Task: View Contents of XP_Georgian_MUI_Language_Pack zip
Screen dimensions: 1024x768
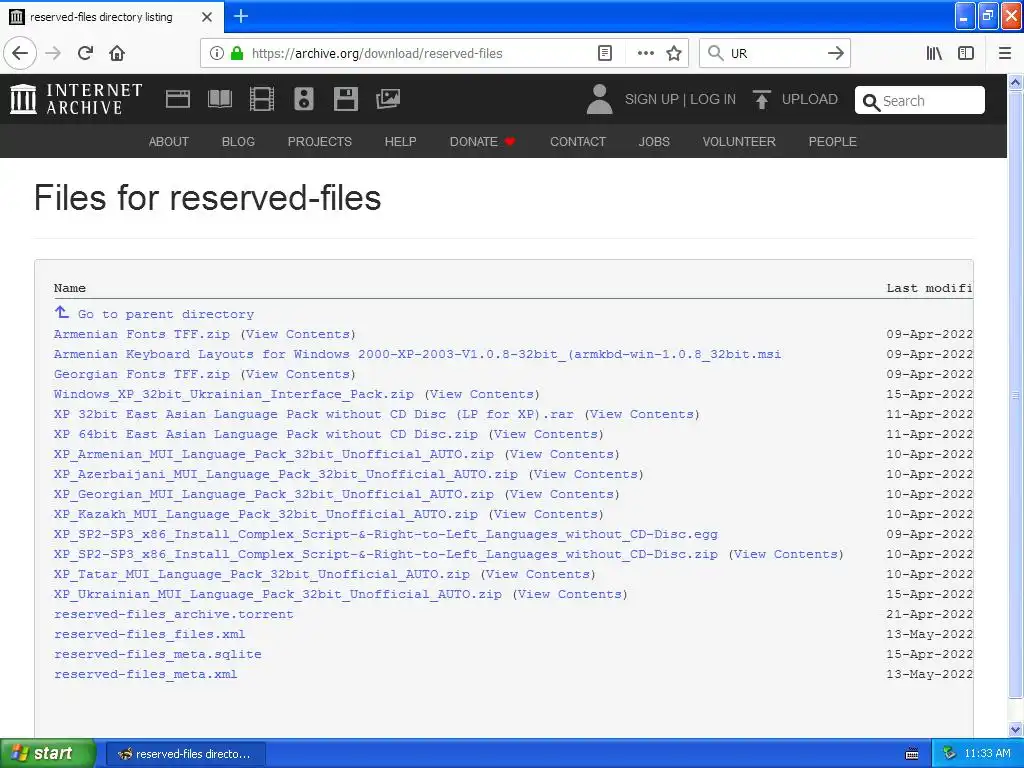Action: (562, 494)
